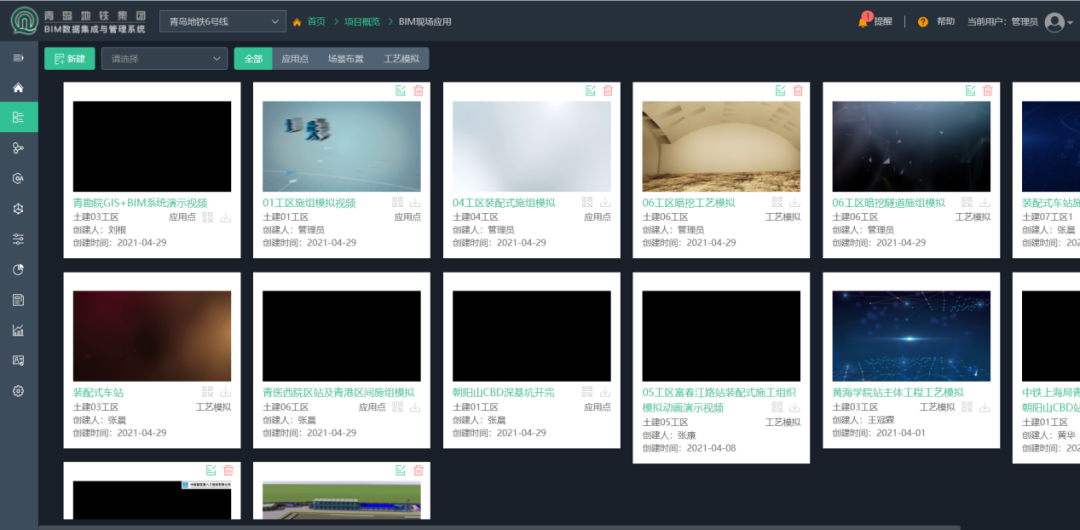Open the highlighted list icon in sidebar
Screen dimensions: 1080x530
19,117
